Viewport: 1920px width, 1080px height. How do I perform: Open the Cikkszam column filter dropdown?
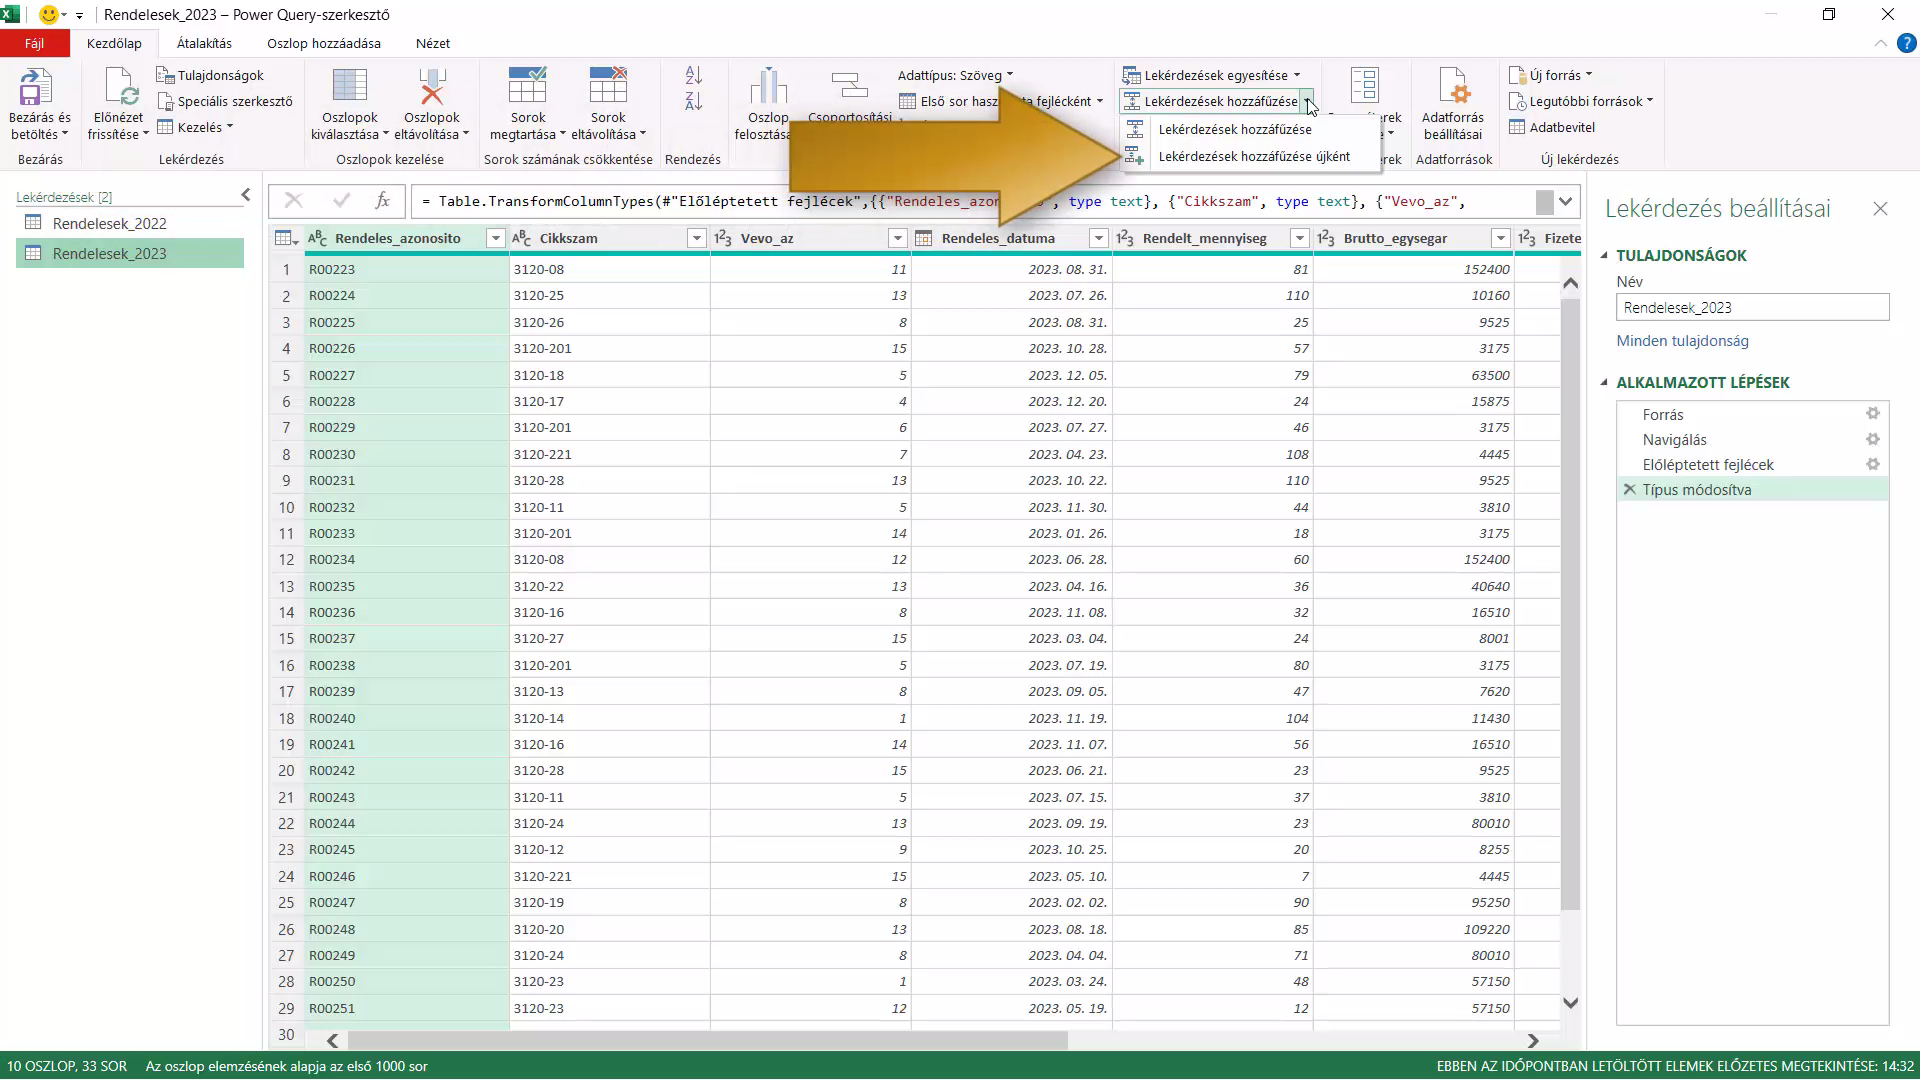(x=697, y=238)
